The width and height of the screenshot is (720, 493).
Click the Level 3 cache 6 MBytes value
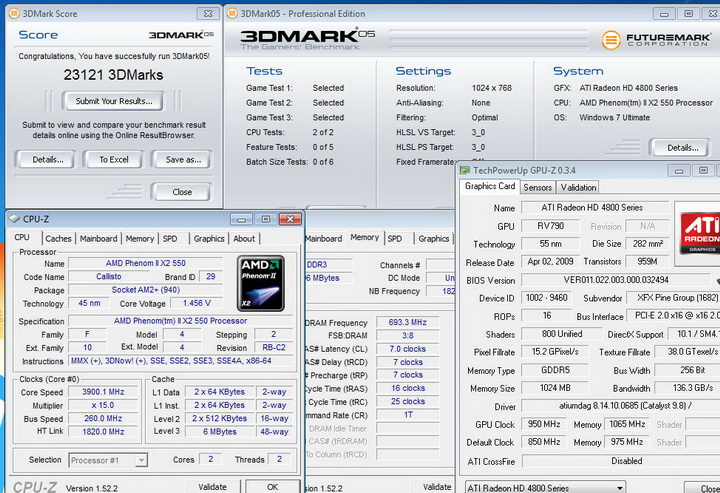[x=219, y=431]
